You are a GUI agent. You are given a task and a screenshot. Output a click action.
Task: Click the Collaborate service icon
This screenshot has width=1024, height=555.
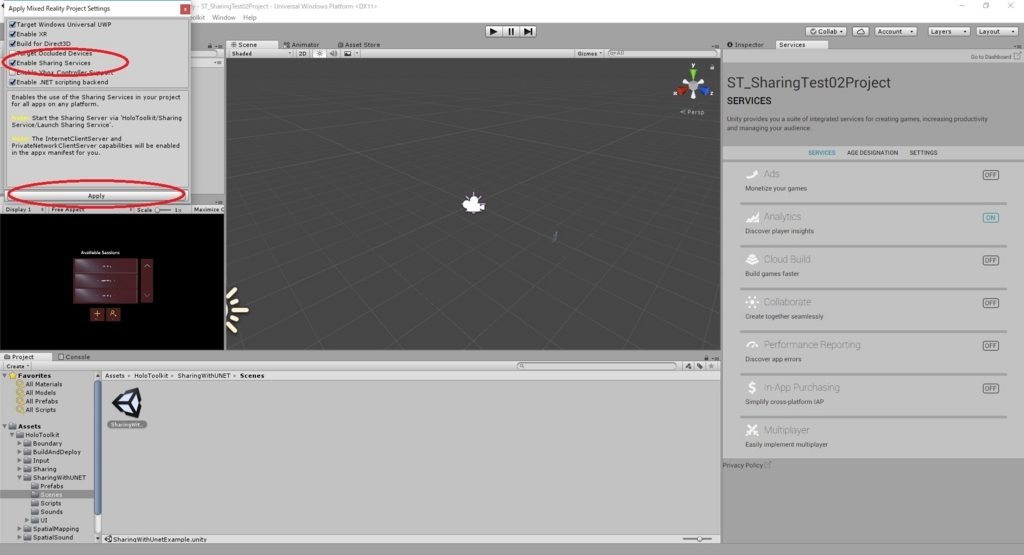point(752,302)
